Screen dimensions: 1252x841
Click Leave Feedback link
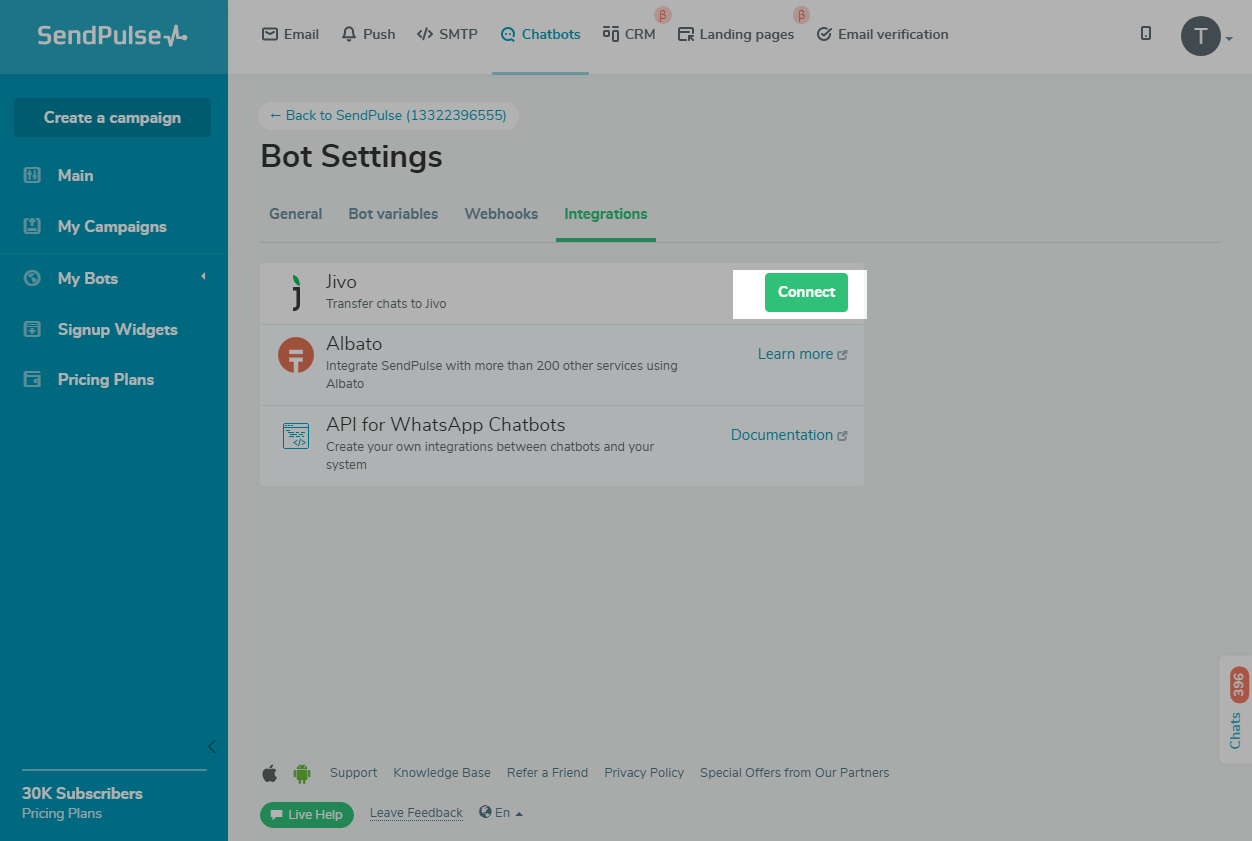pyautogui.click(x=416, y=813)
